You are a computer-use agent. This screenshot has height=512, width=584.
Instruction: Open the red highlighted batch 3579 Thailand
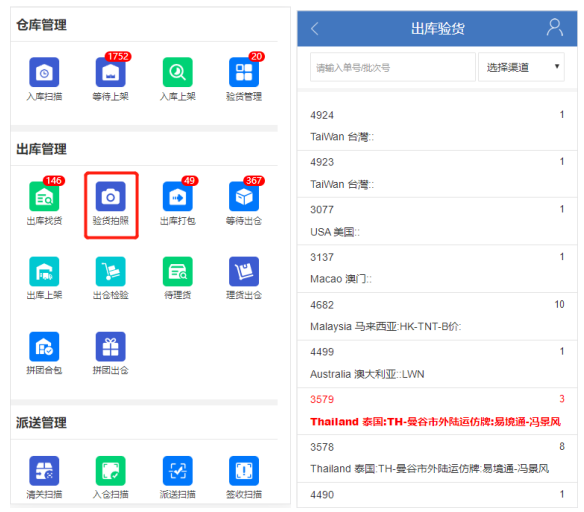437,411
